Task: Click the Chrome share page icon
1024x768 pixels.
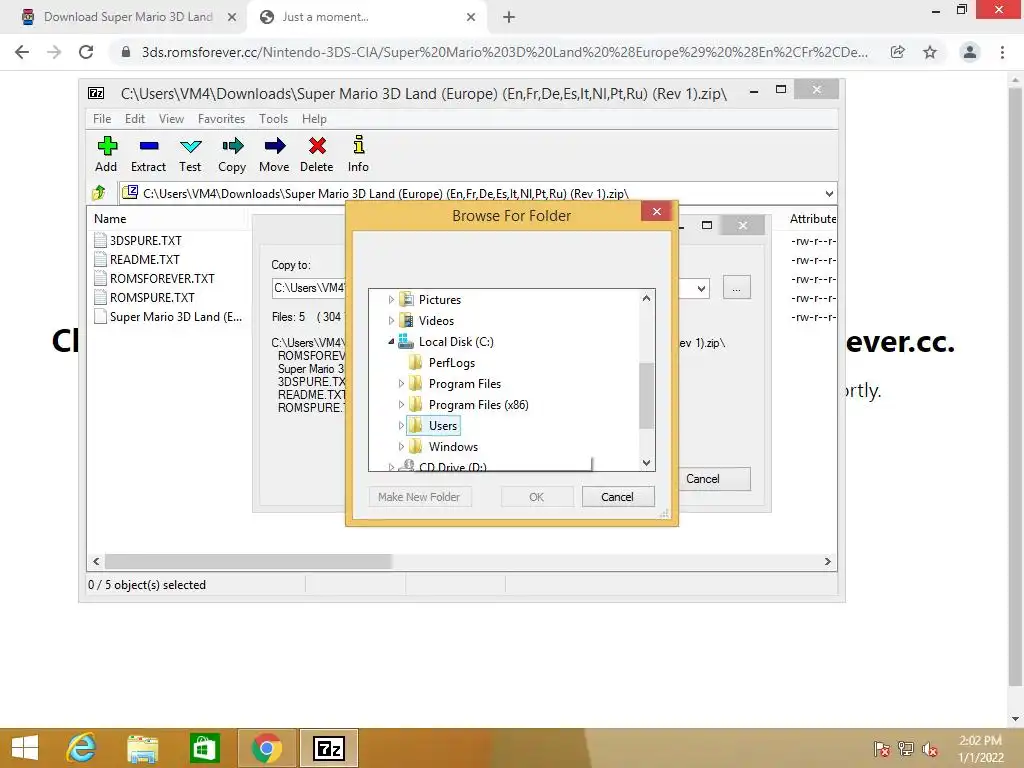Action: [898, 52]
